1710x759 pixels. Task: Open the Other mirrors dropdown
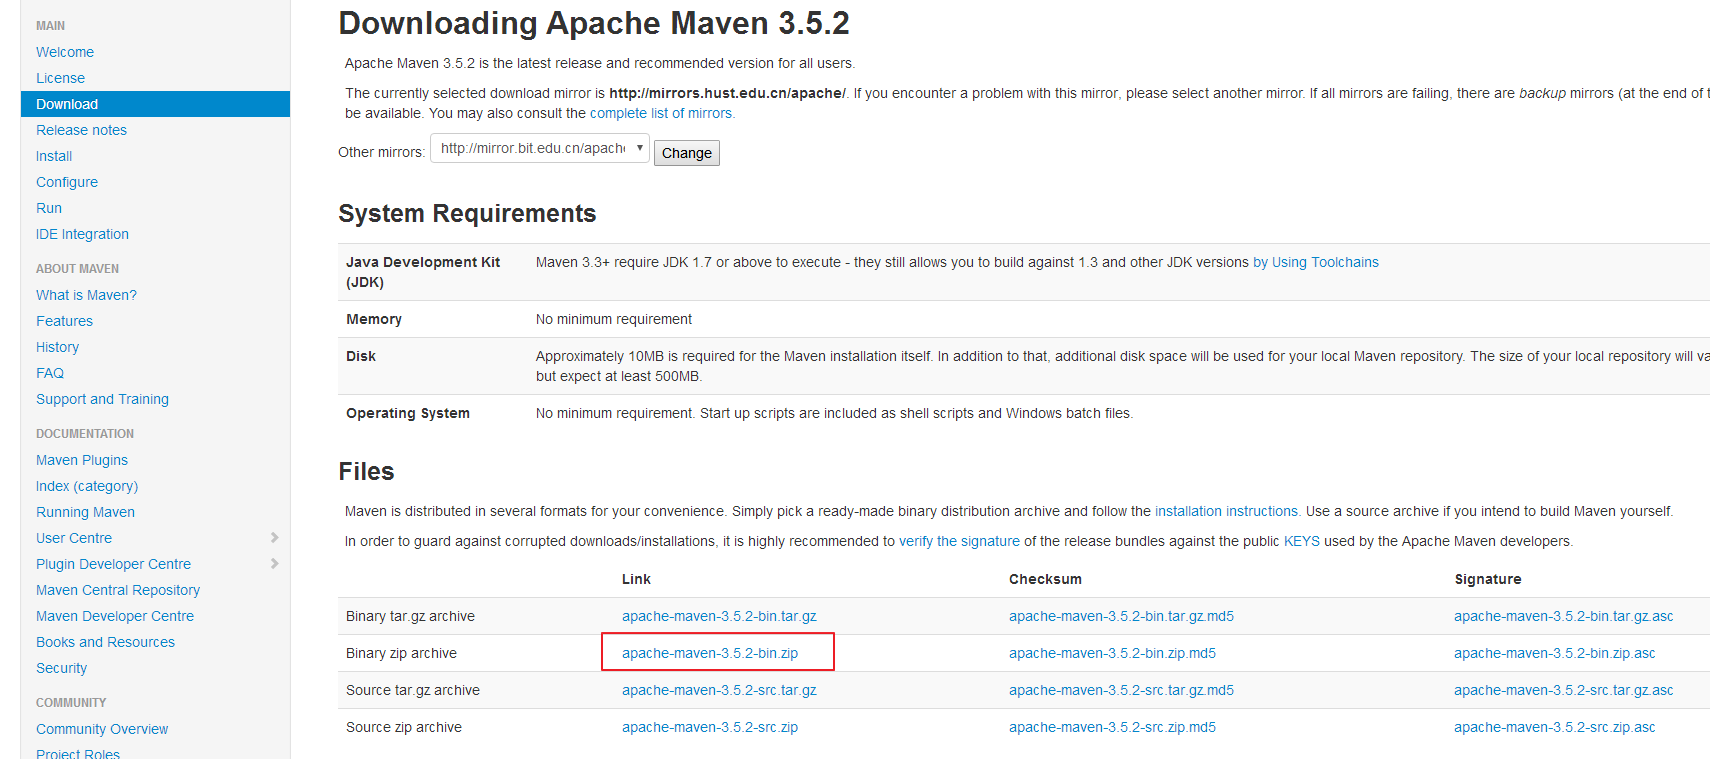540,148
